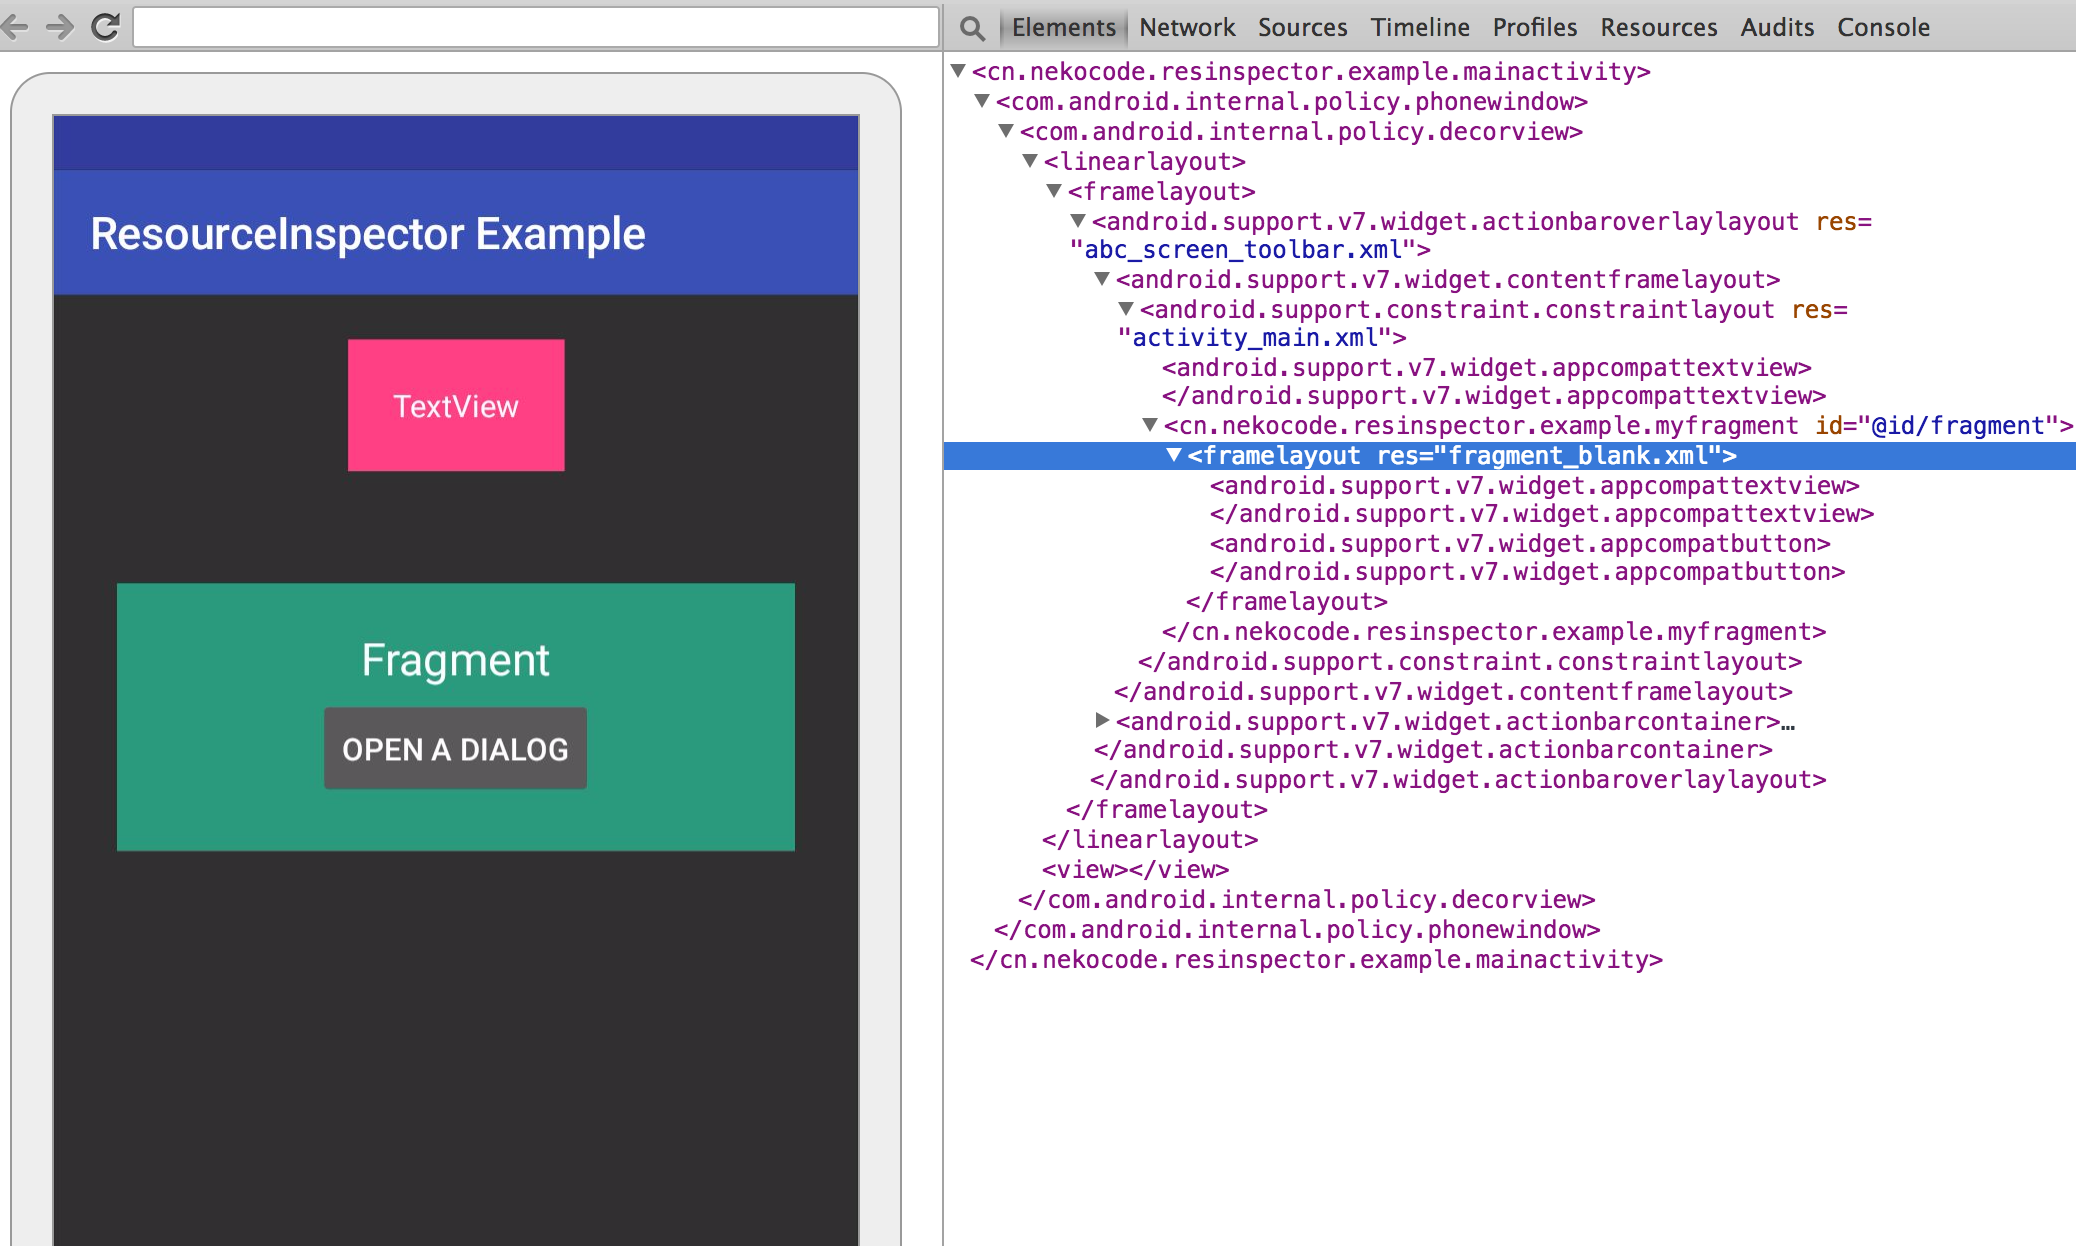This screenshot has width=2076, height=1246.
Task: Collapse the selected framelayout fragment_blank node
Action: coord(1174,455)
